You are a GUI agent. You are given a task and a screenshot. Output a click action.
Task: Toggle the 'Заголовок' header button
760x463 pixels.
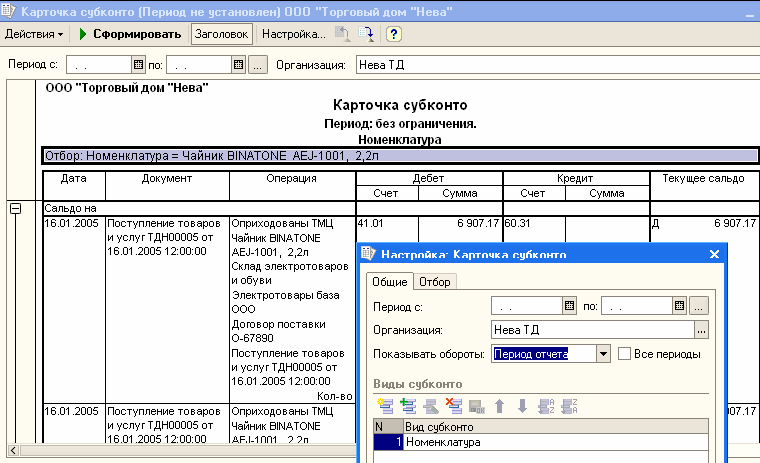tap(221, 33)
